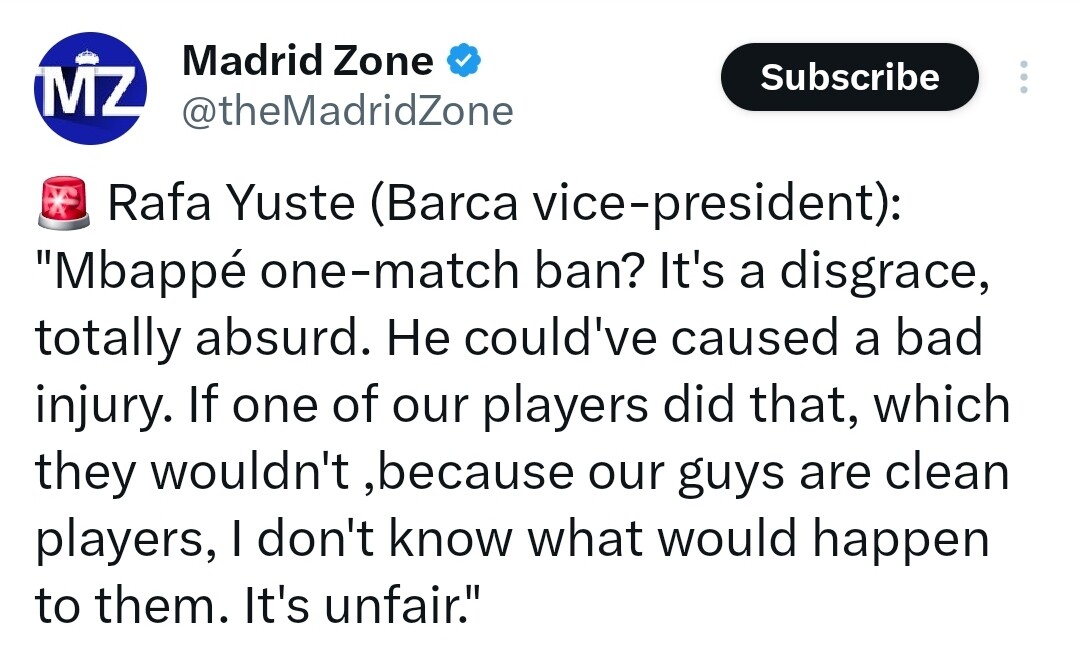Subscribe to Madrid Zone
The height and width of the screenshot is (669, 1080).
coord(849,76)
